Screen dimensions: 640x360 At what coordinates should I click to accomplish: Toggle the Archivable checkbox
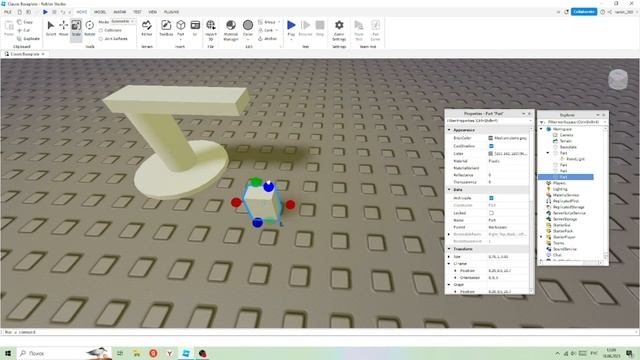point(491,198)
